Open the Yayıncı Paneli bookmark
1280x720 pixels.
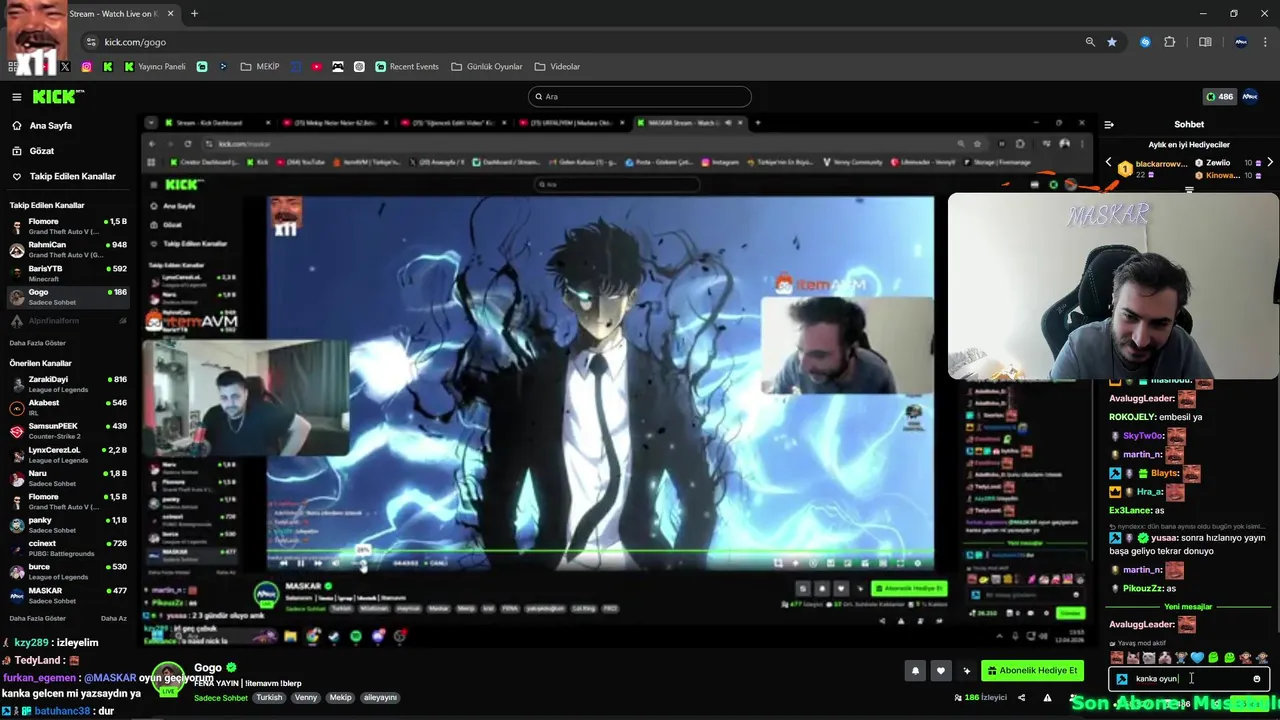coord(155,67)
